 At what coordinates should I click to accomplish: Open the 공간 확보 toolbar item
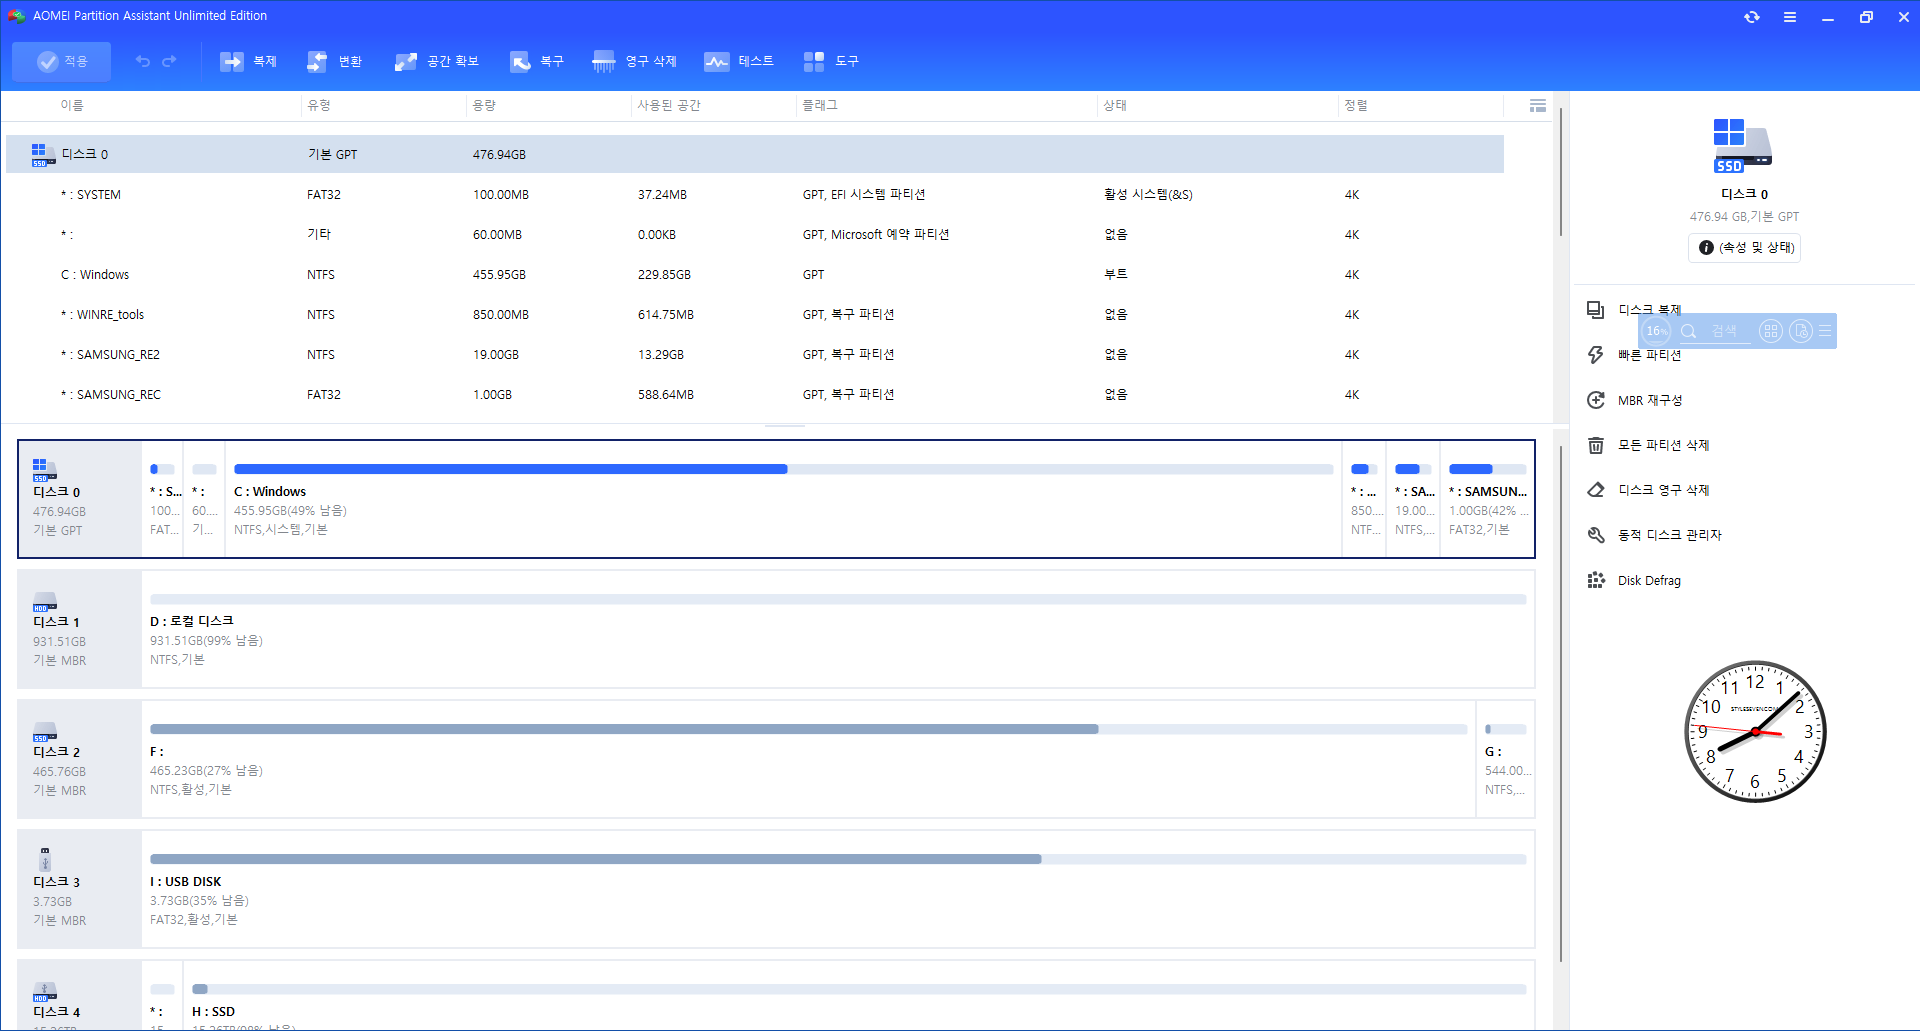[x=437, y=61]
